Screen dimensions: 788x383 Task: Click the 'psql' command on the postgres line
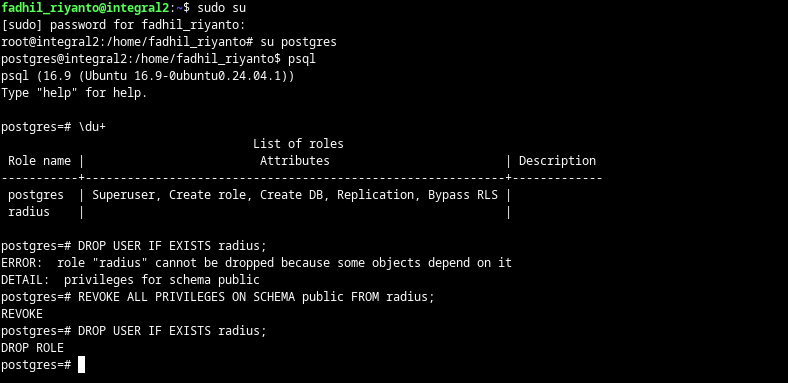(x=302, y=59)
